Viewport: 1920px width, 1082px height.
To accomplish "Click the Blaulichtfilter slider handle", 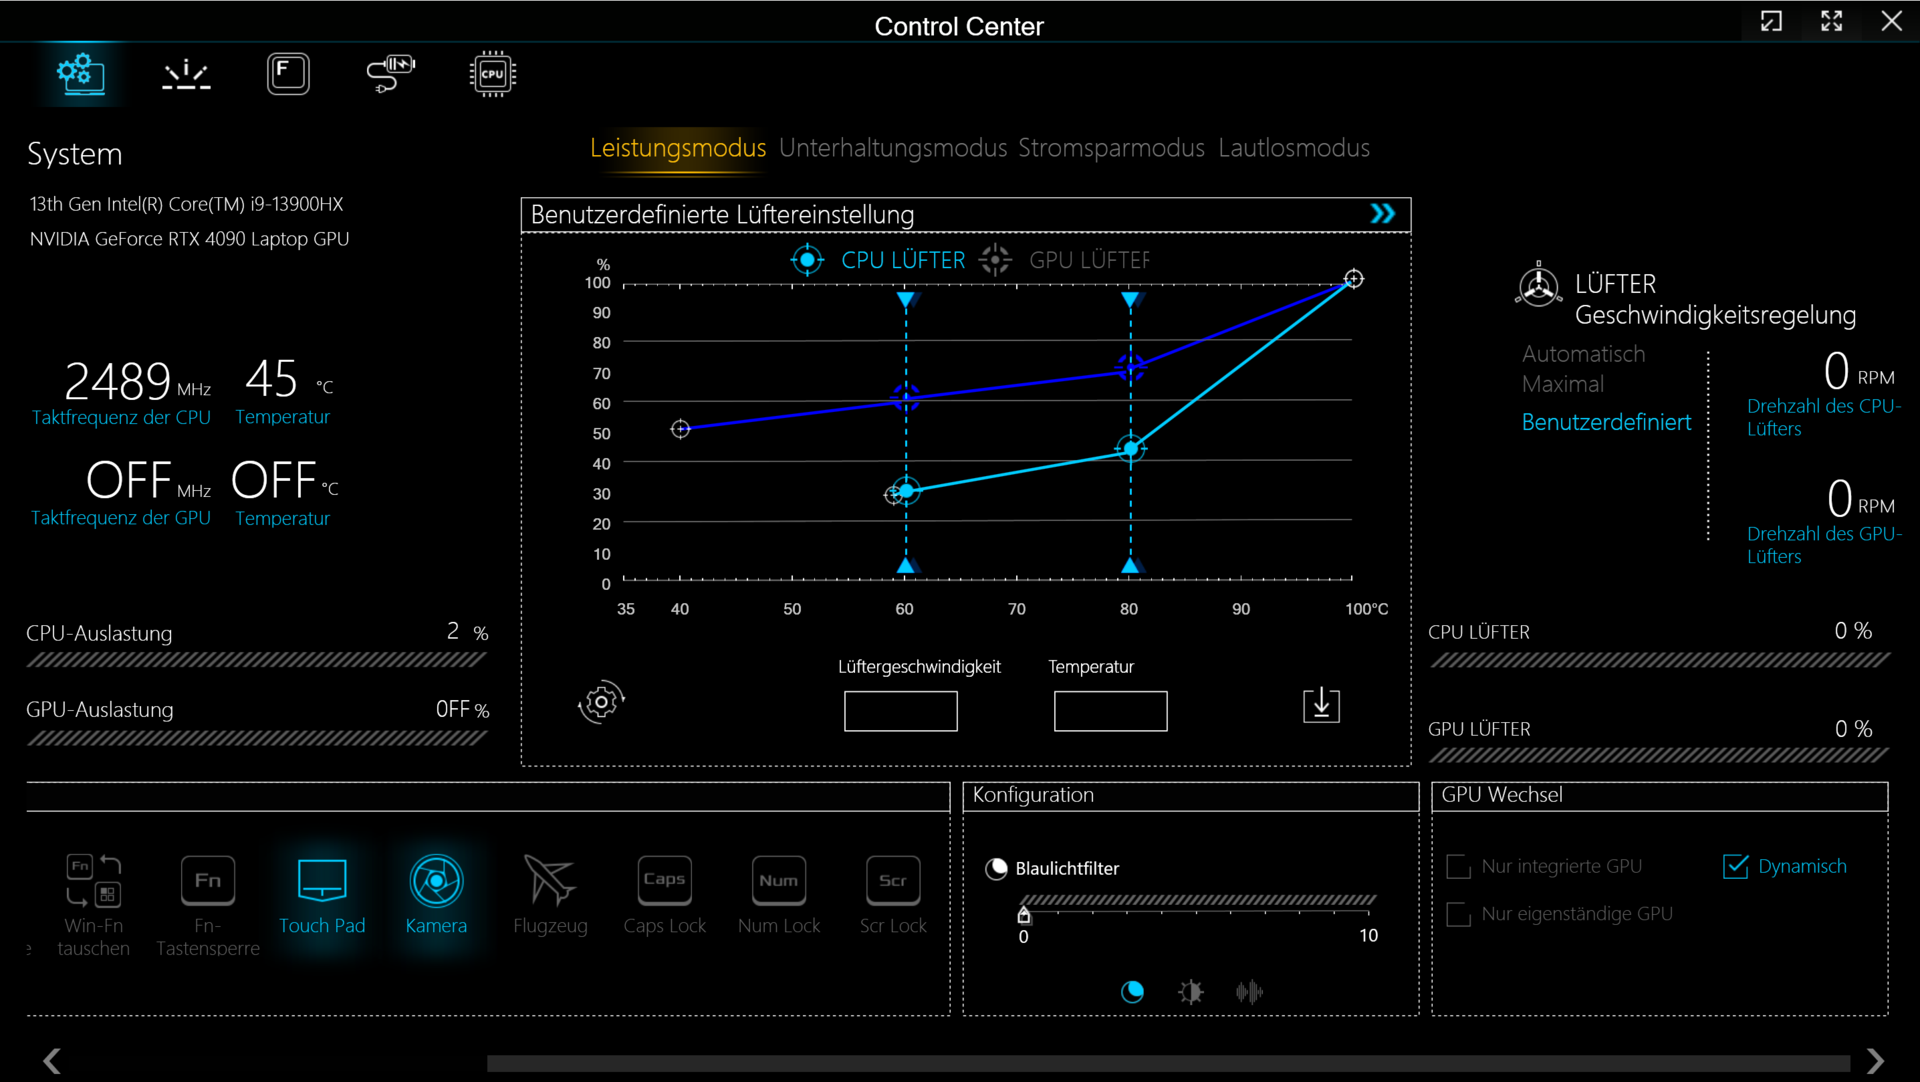I will pos(1024,914).
